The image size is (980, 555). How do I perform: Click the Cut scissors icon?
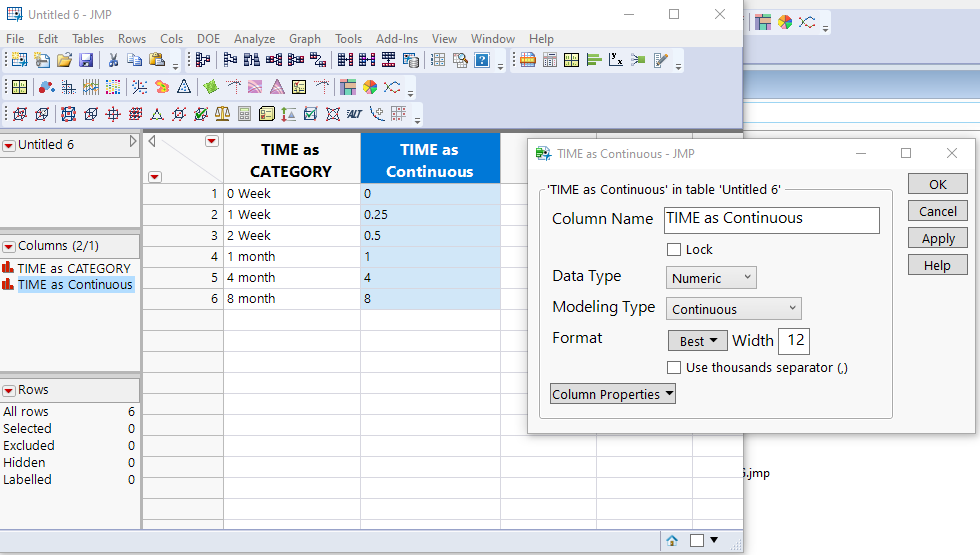pyautogui.click(x=113, y=61)
